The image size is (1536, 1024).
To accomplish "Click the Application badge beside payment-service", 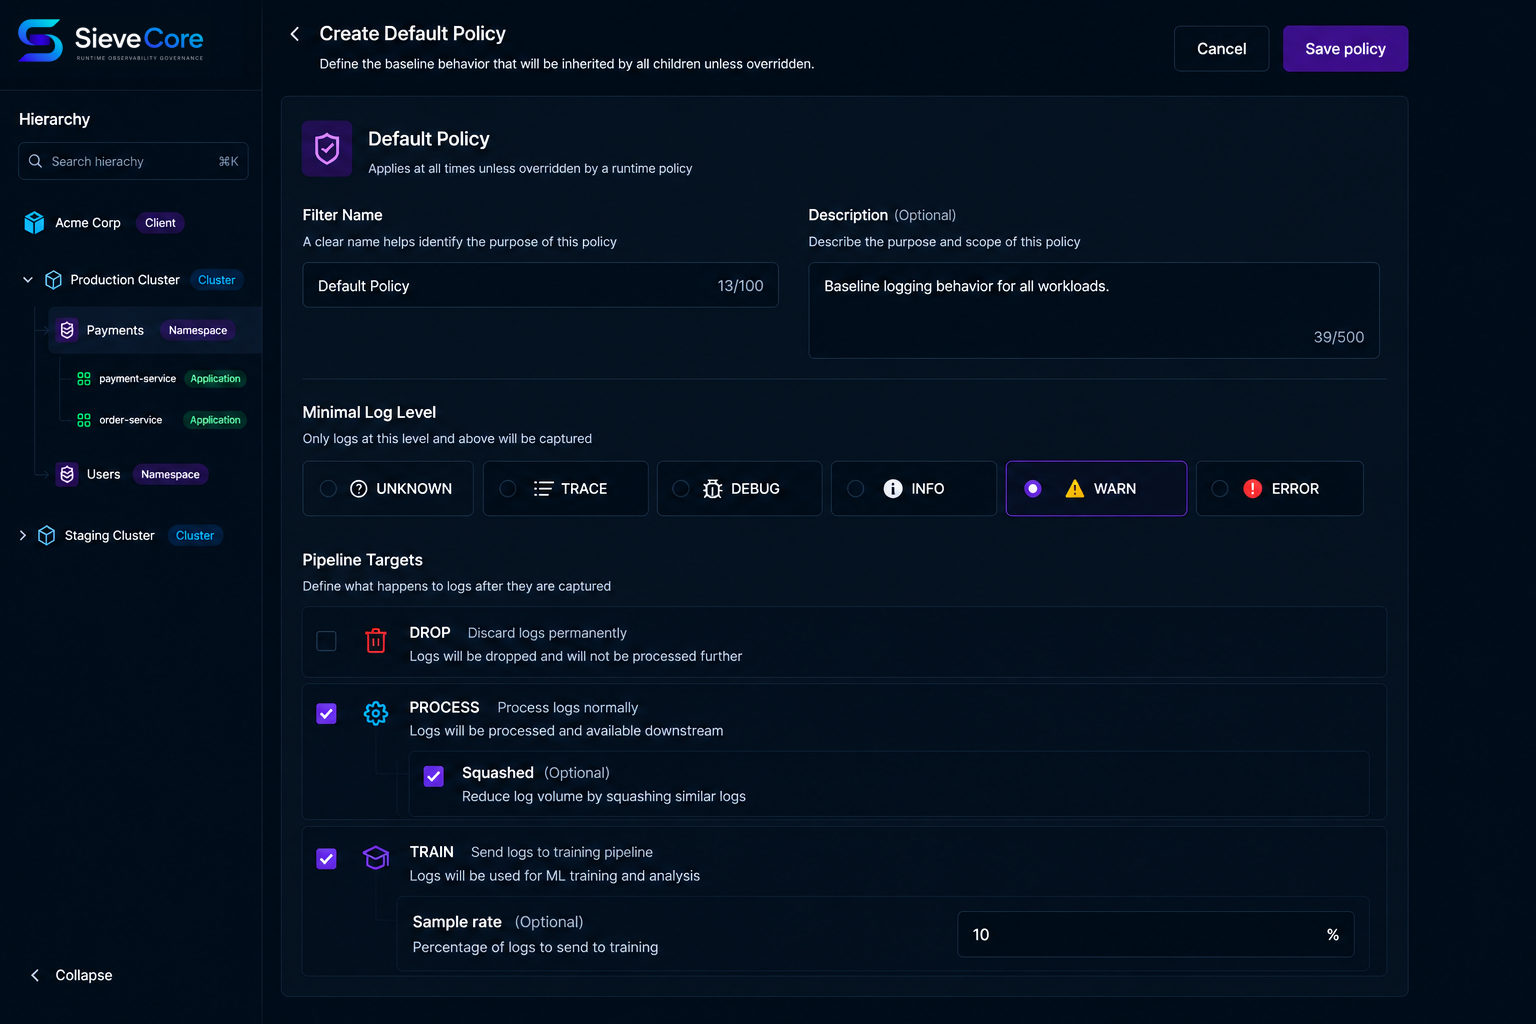I will (x=215, y=379).
